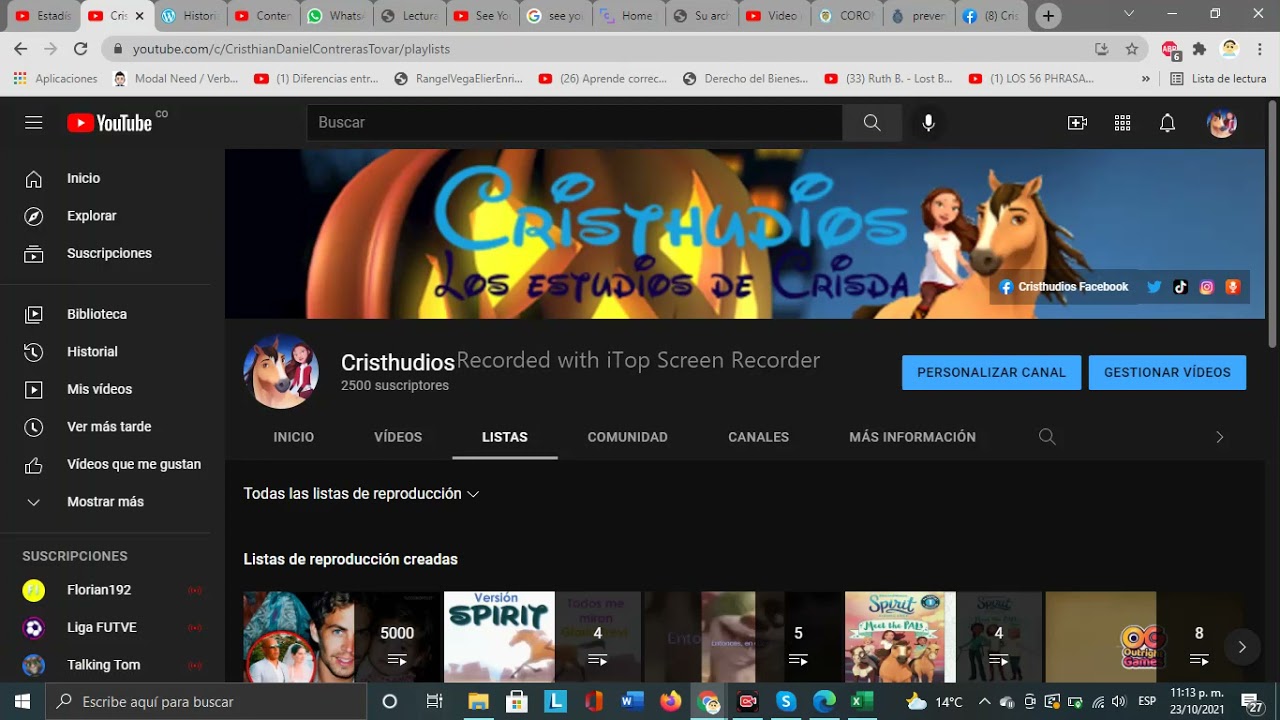
Task: Open the Instagram icon in banner
Action: [1207, 287]
